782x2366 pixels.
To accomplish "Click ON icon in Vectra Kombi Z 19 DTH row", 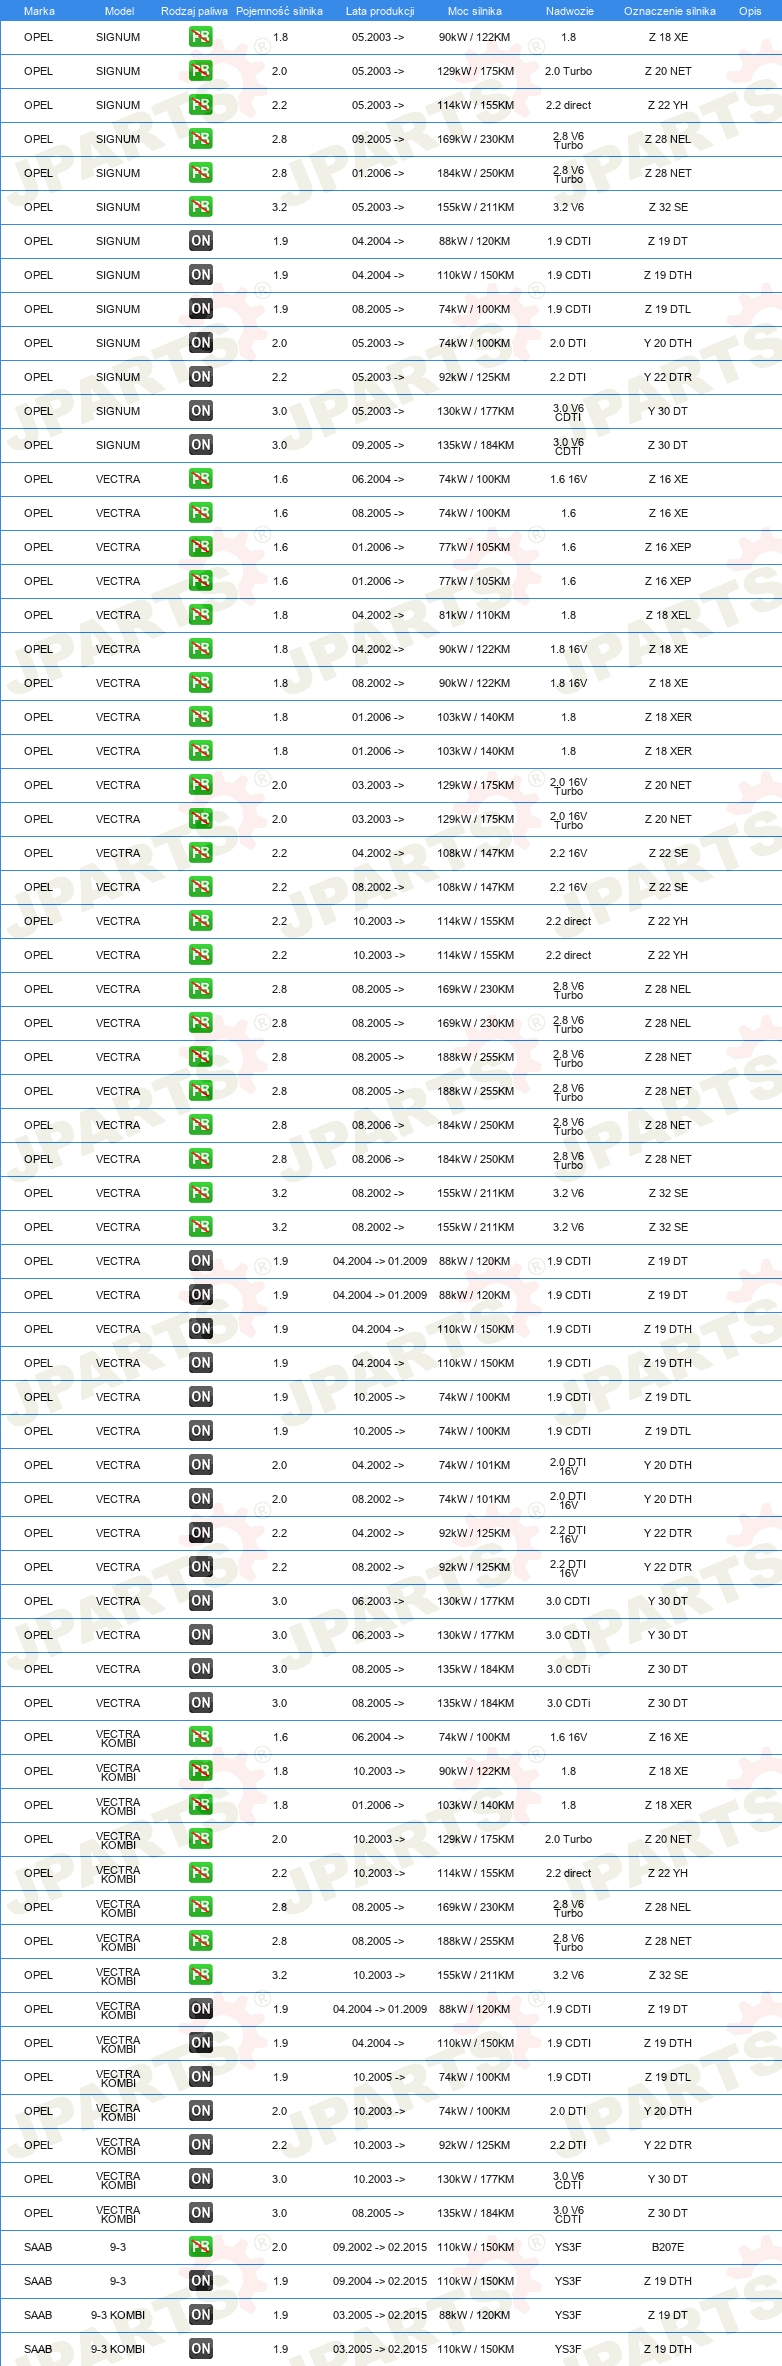I will (x=200, y=2043).
